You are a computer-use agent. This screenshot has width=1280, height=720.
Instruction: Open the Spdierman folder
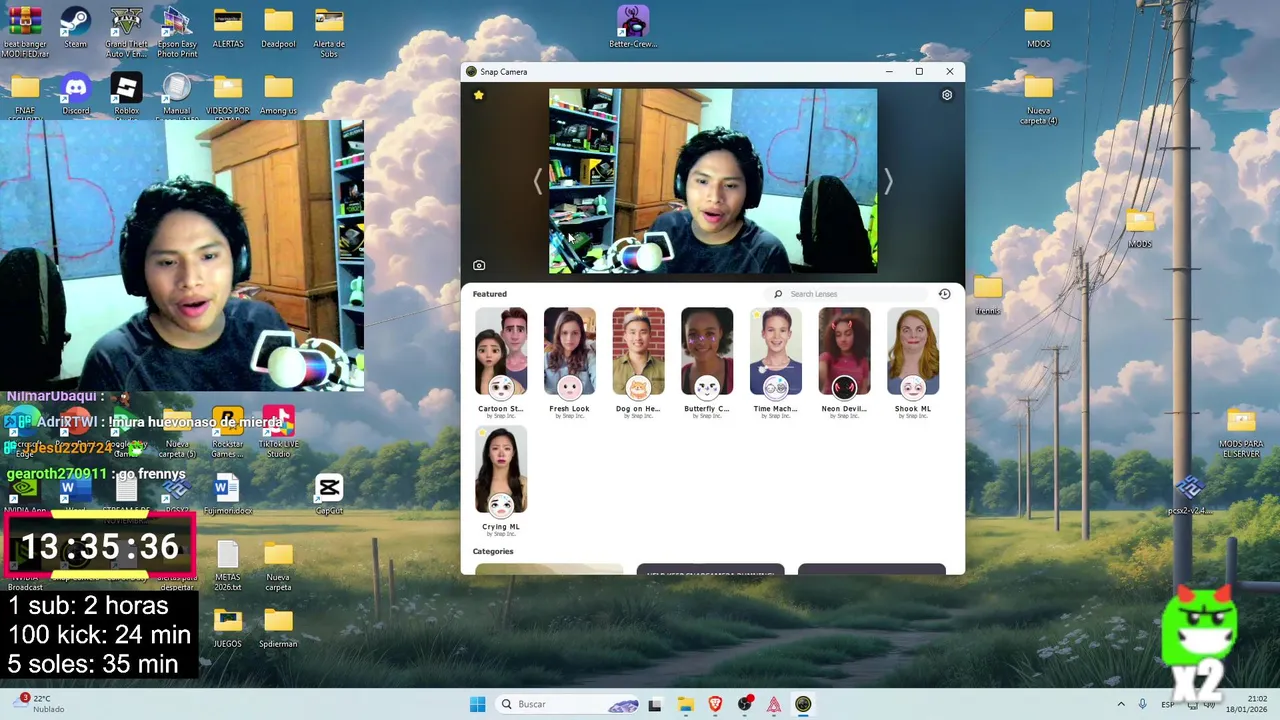pyautogui.click(x=278, y=628)
